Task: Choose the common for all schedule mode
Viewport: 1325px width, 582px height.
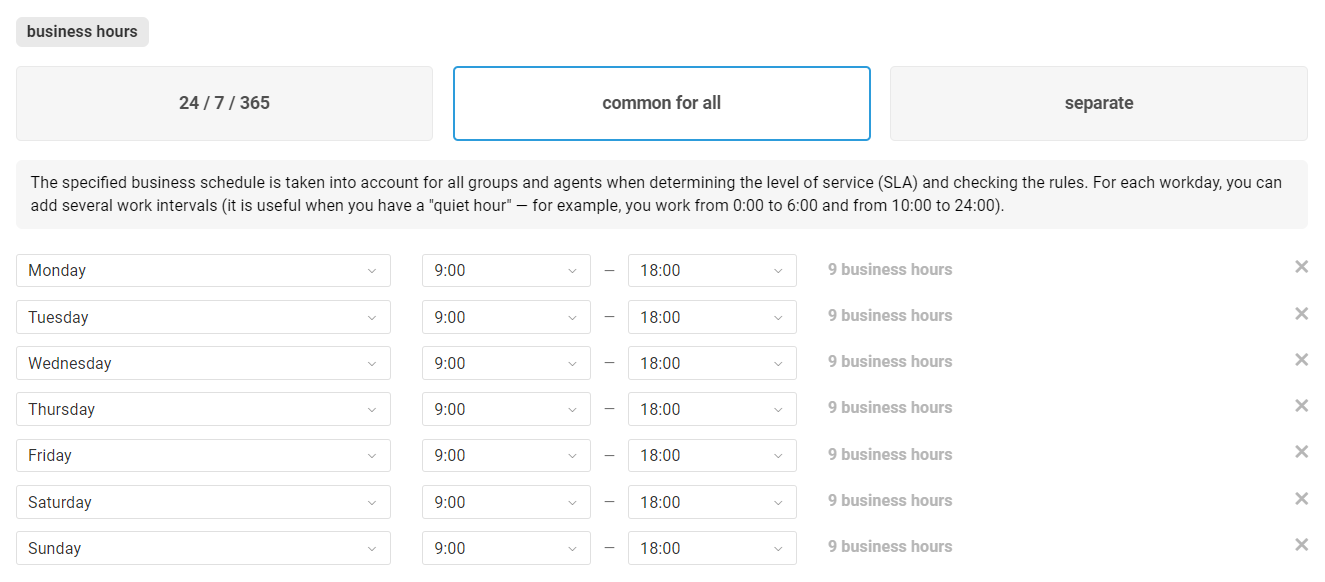Action: [x=661, y=103]
